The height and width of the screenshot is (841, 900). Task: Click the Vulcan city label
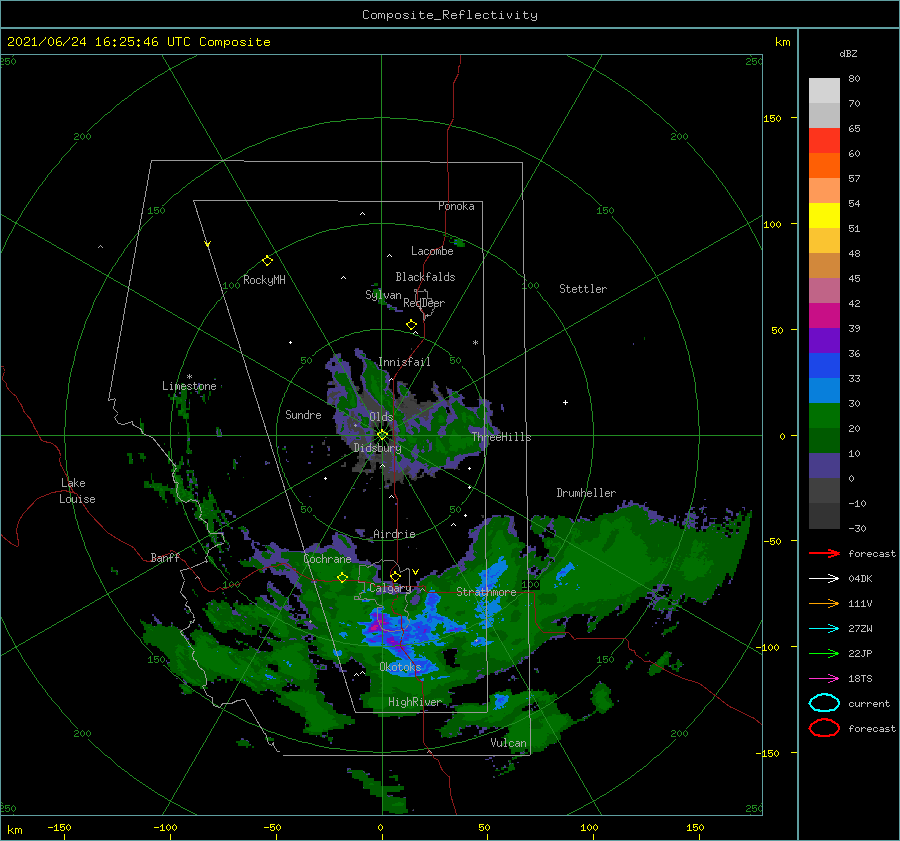(509, 743)
